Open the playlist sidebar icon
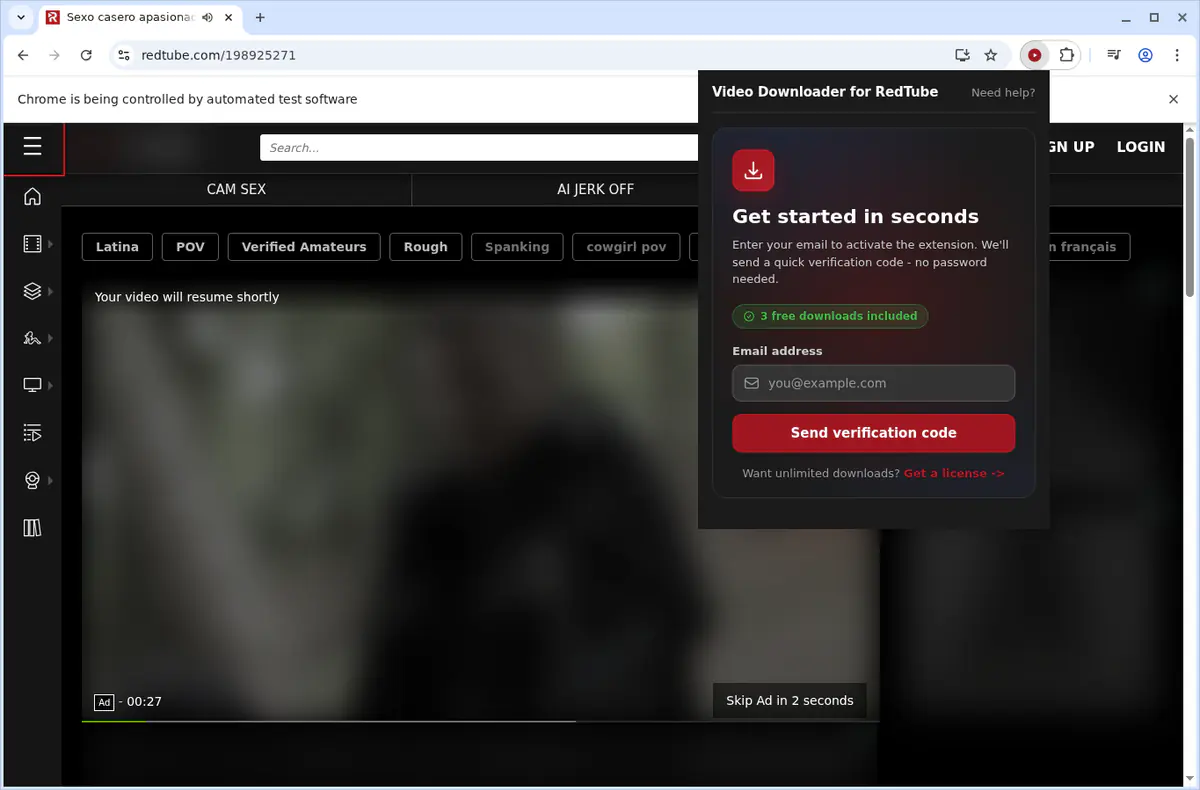The image size is (1200, 790). 32,433
